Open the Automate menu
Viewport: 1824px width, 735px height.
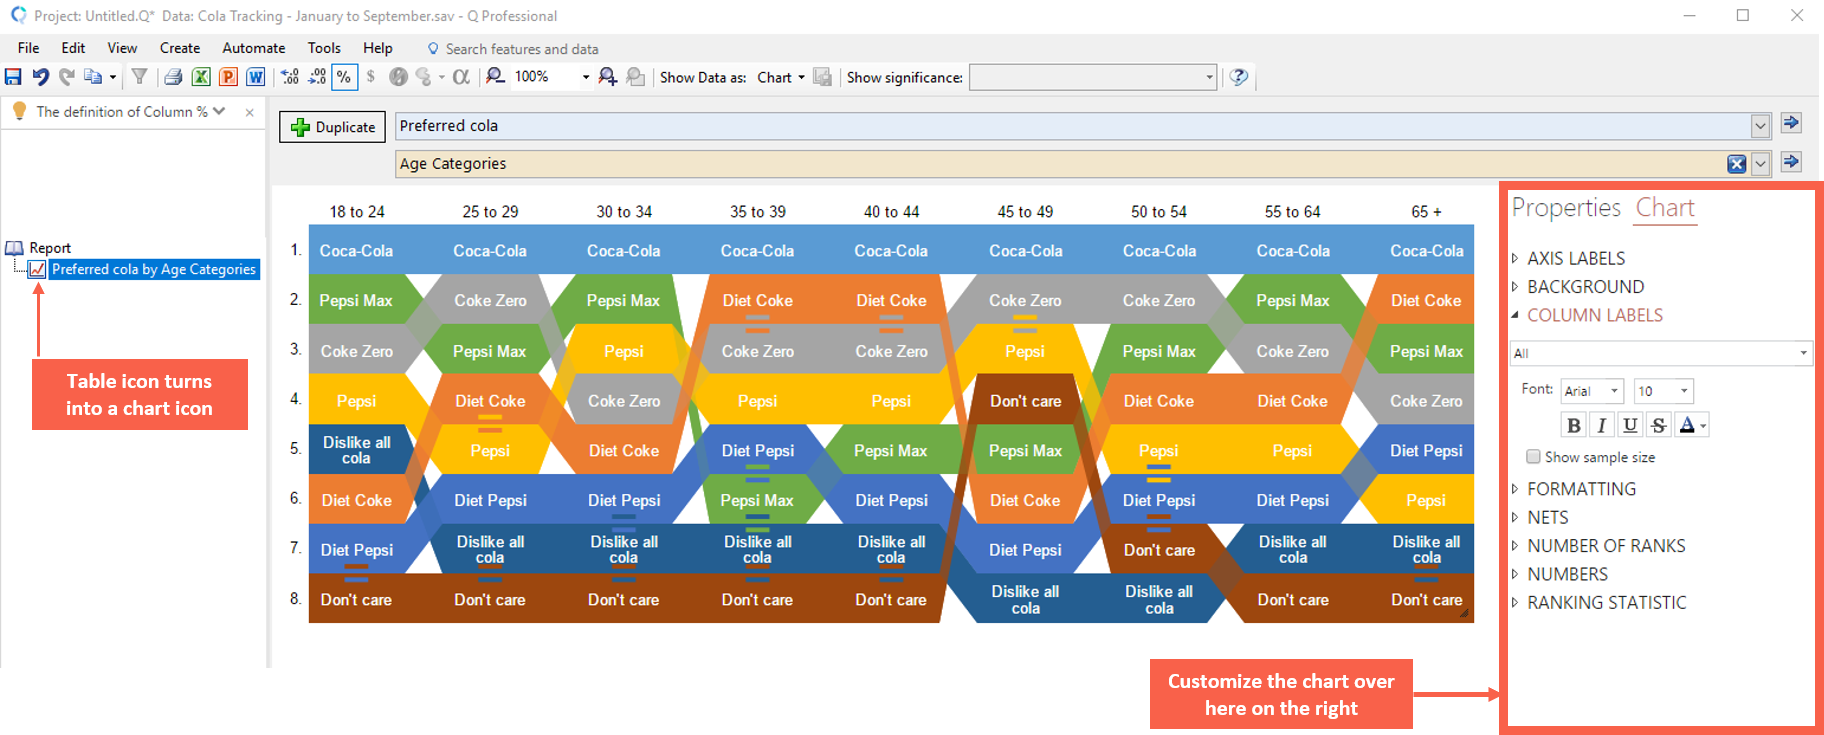254,48
